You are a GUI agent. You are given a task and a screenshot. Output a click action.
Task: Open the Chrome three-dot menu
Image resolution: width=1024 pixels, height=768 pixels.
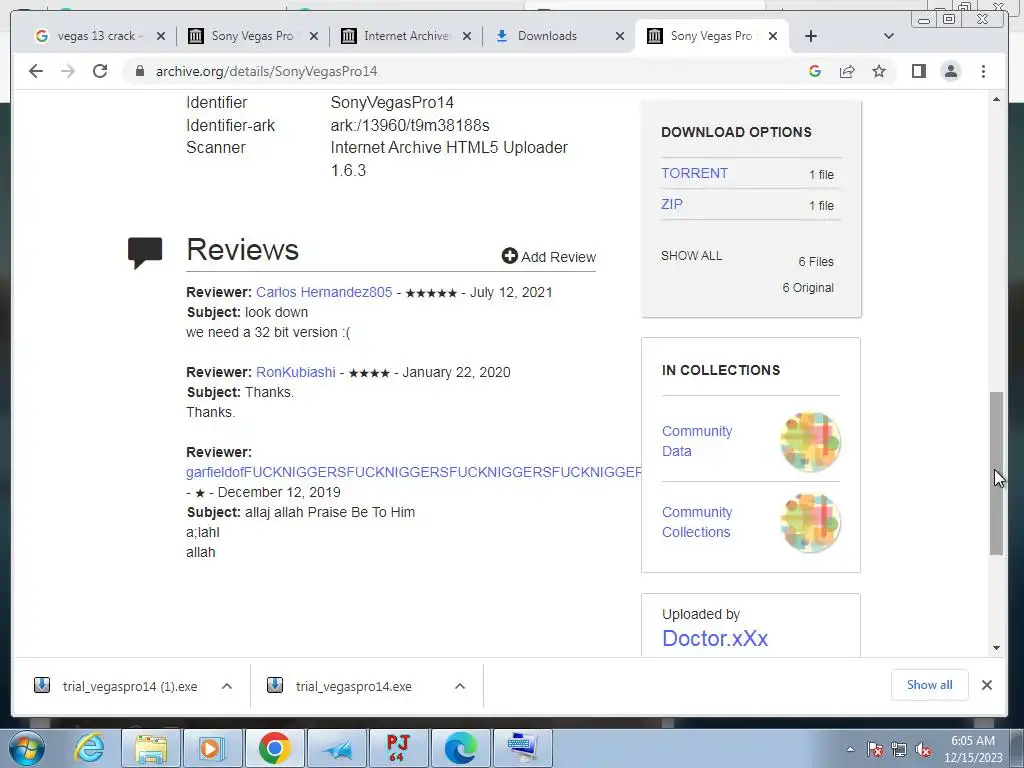pos(984,71)
